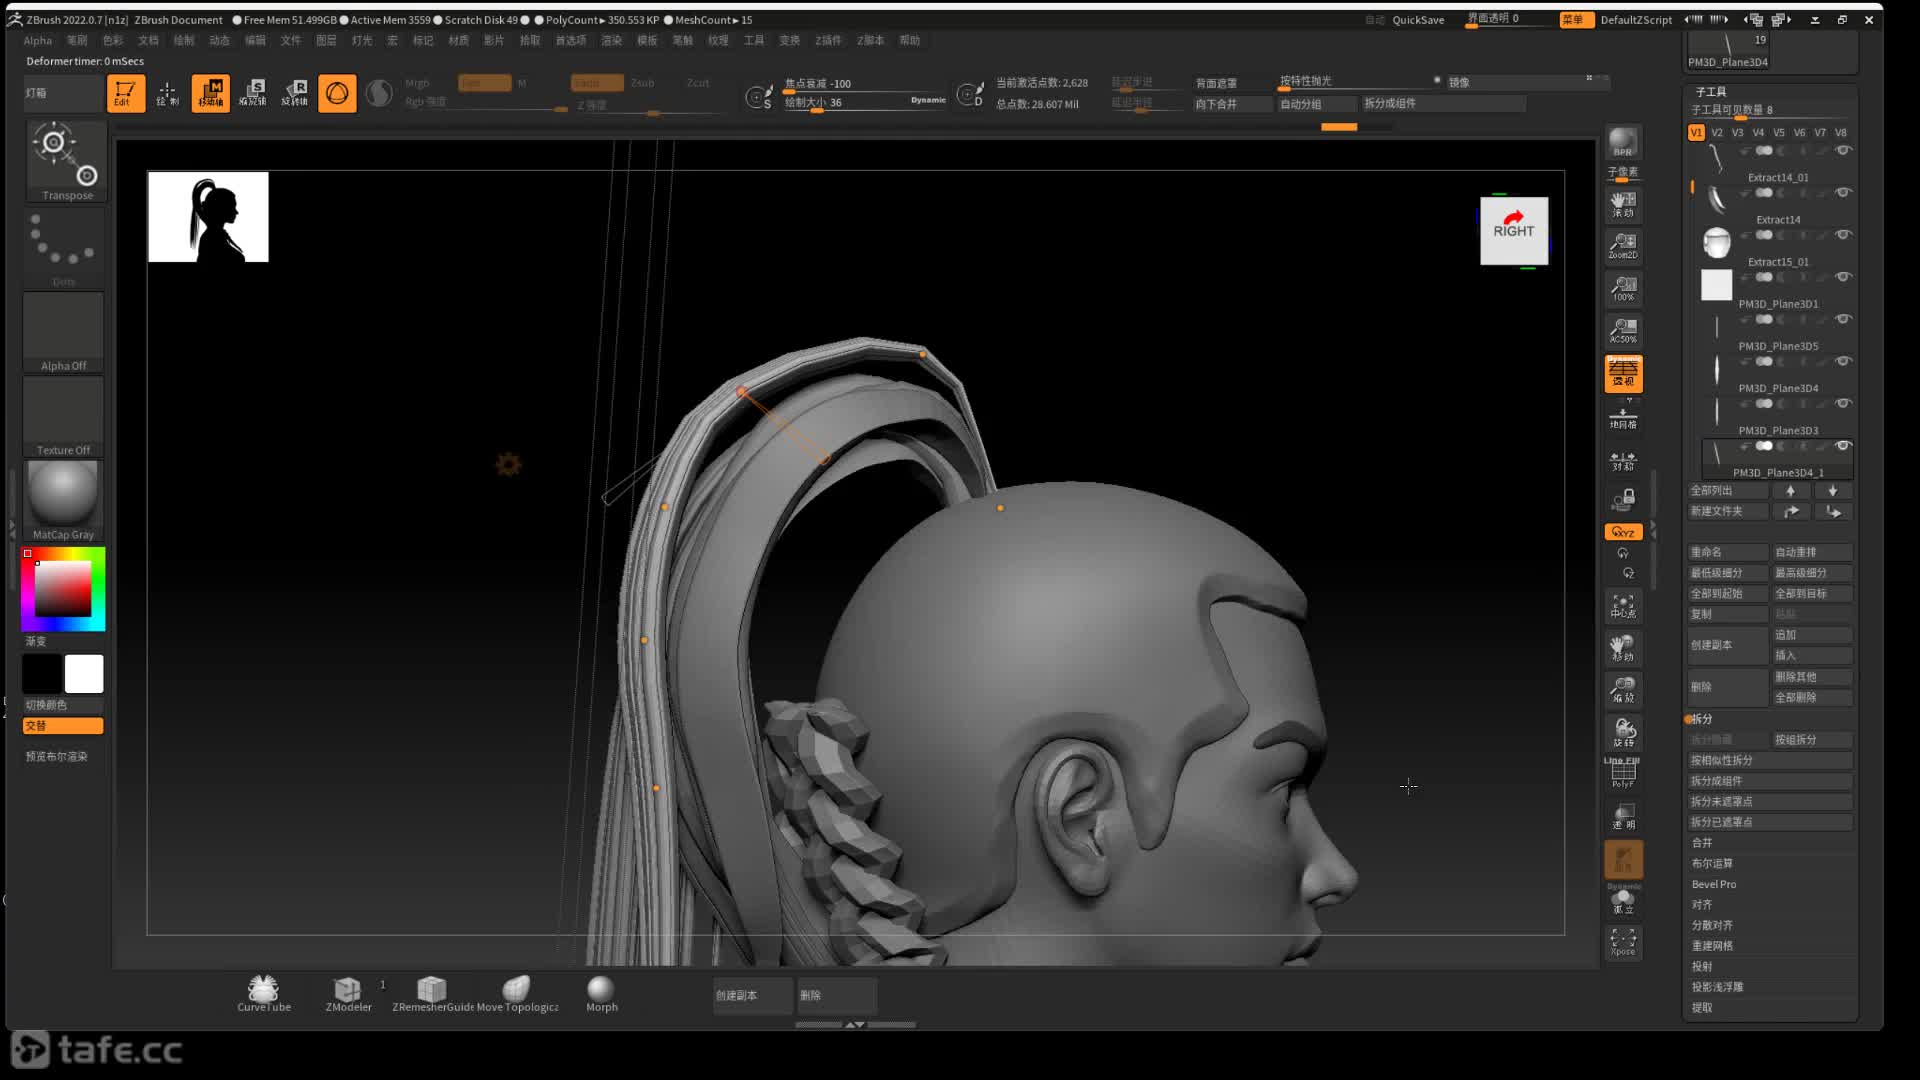Open the Alpha menu
1920x1080 pixels.
tap(38, 41)
